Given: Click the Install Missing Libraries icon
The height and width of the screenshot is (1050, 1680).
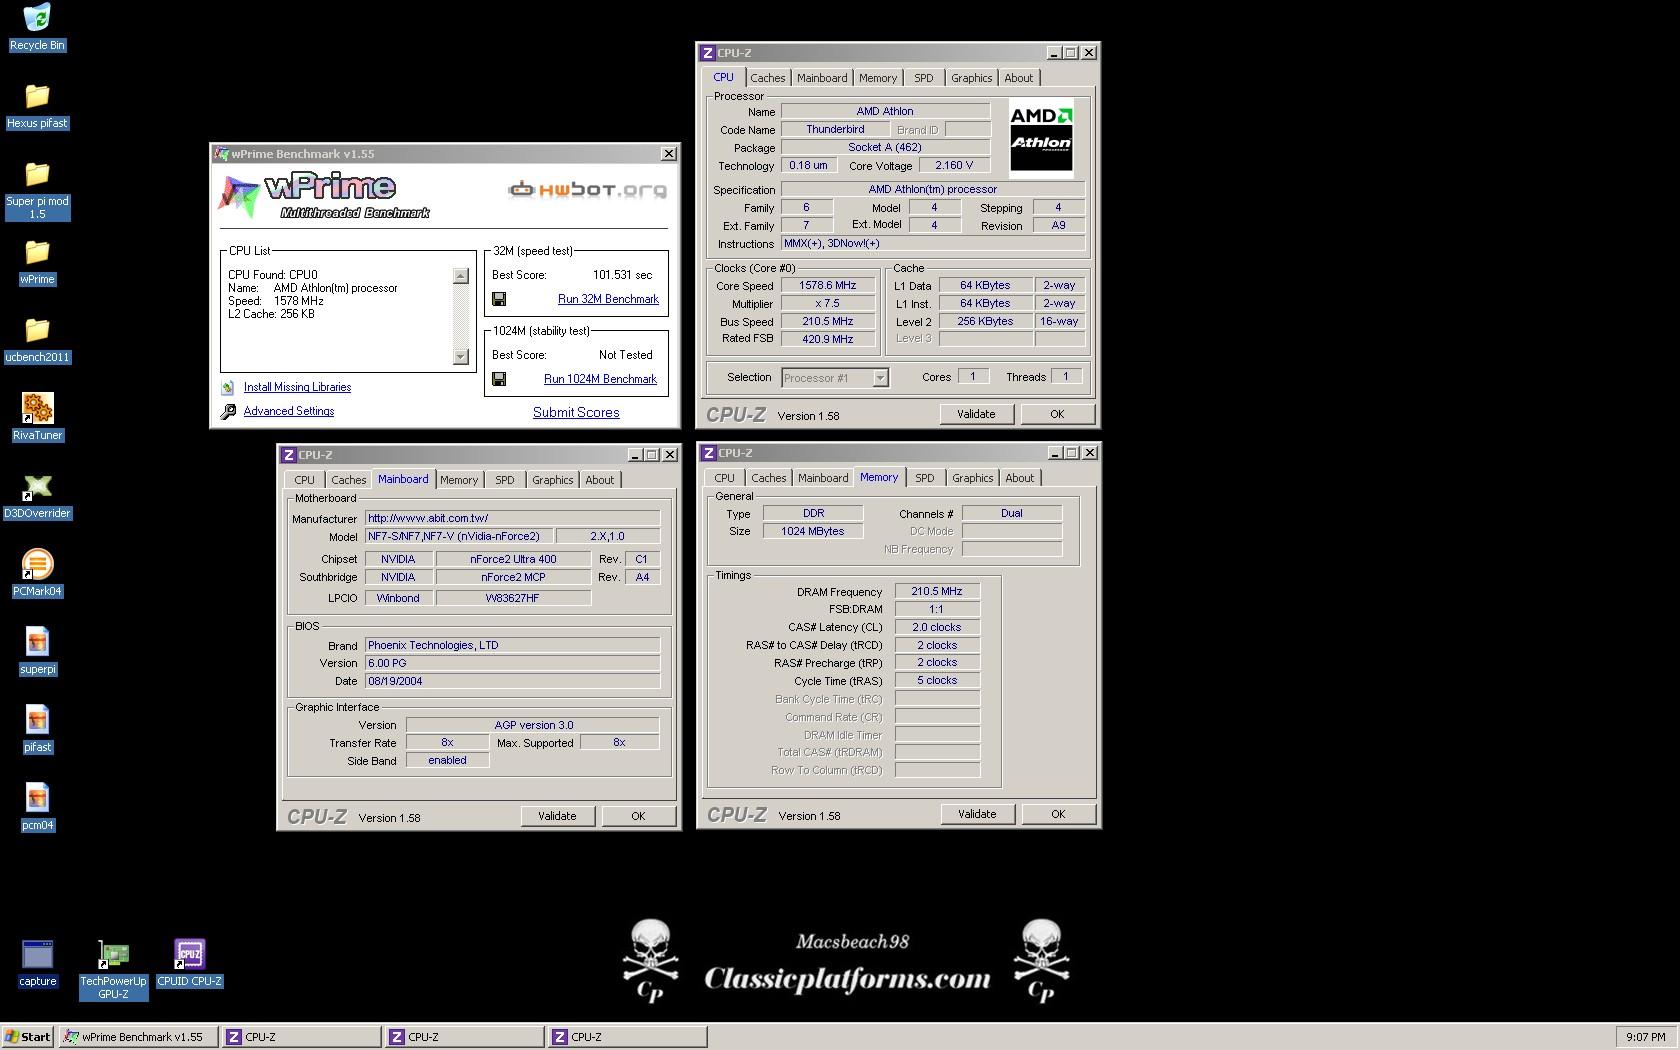Looking at the screenshot, I should (x=228, y=387).
